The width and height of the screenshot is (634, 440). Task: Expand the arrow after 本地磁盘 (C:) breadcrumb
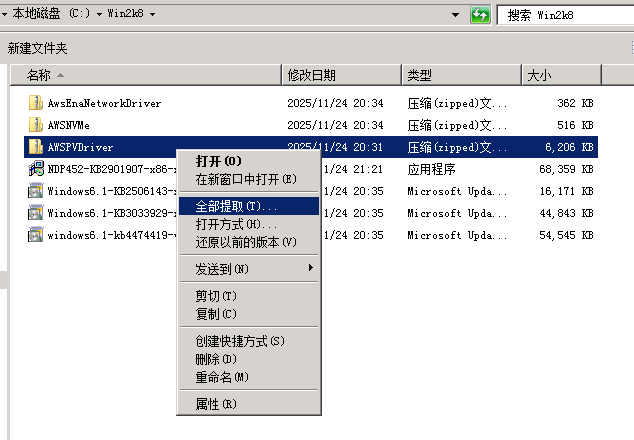click(99, 14)
